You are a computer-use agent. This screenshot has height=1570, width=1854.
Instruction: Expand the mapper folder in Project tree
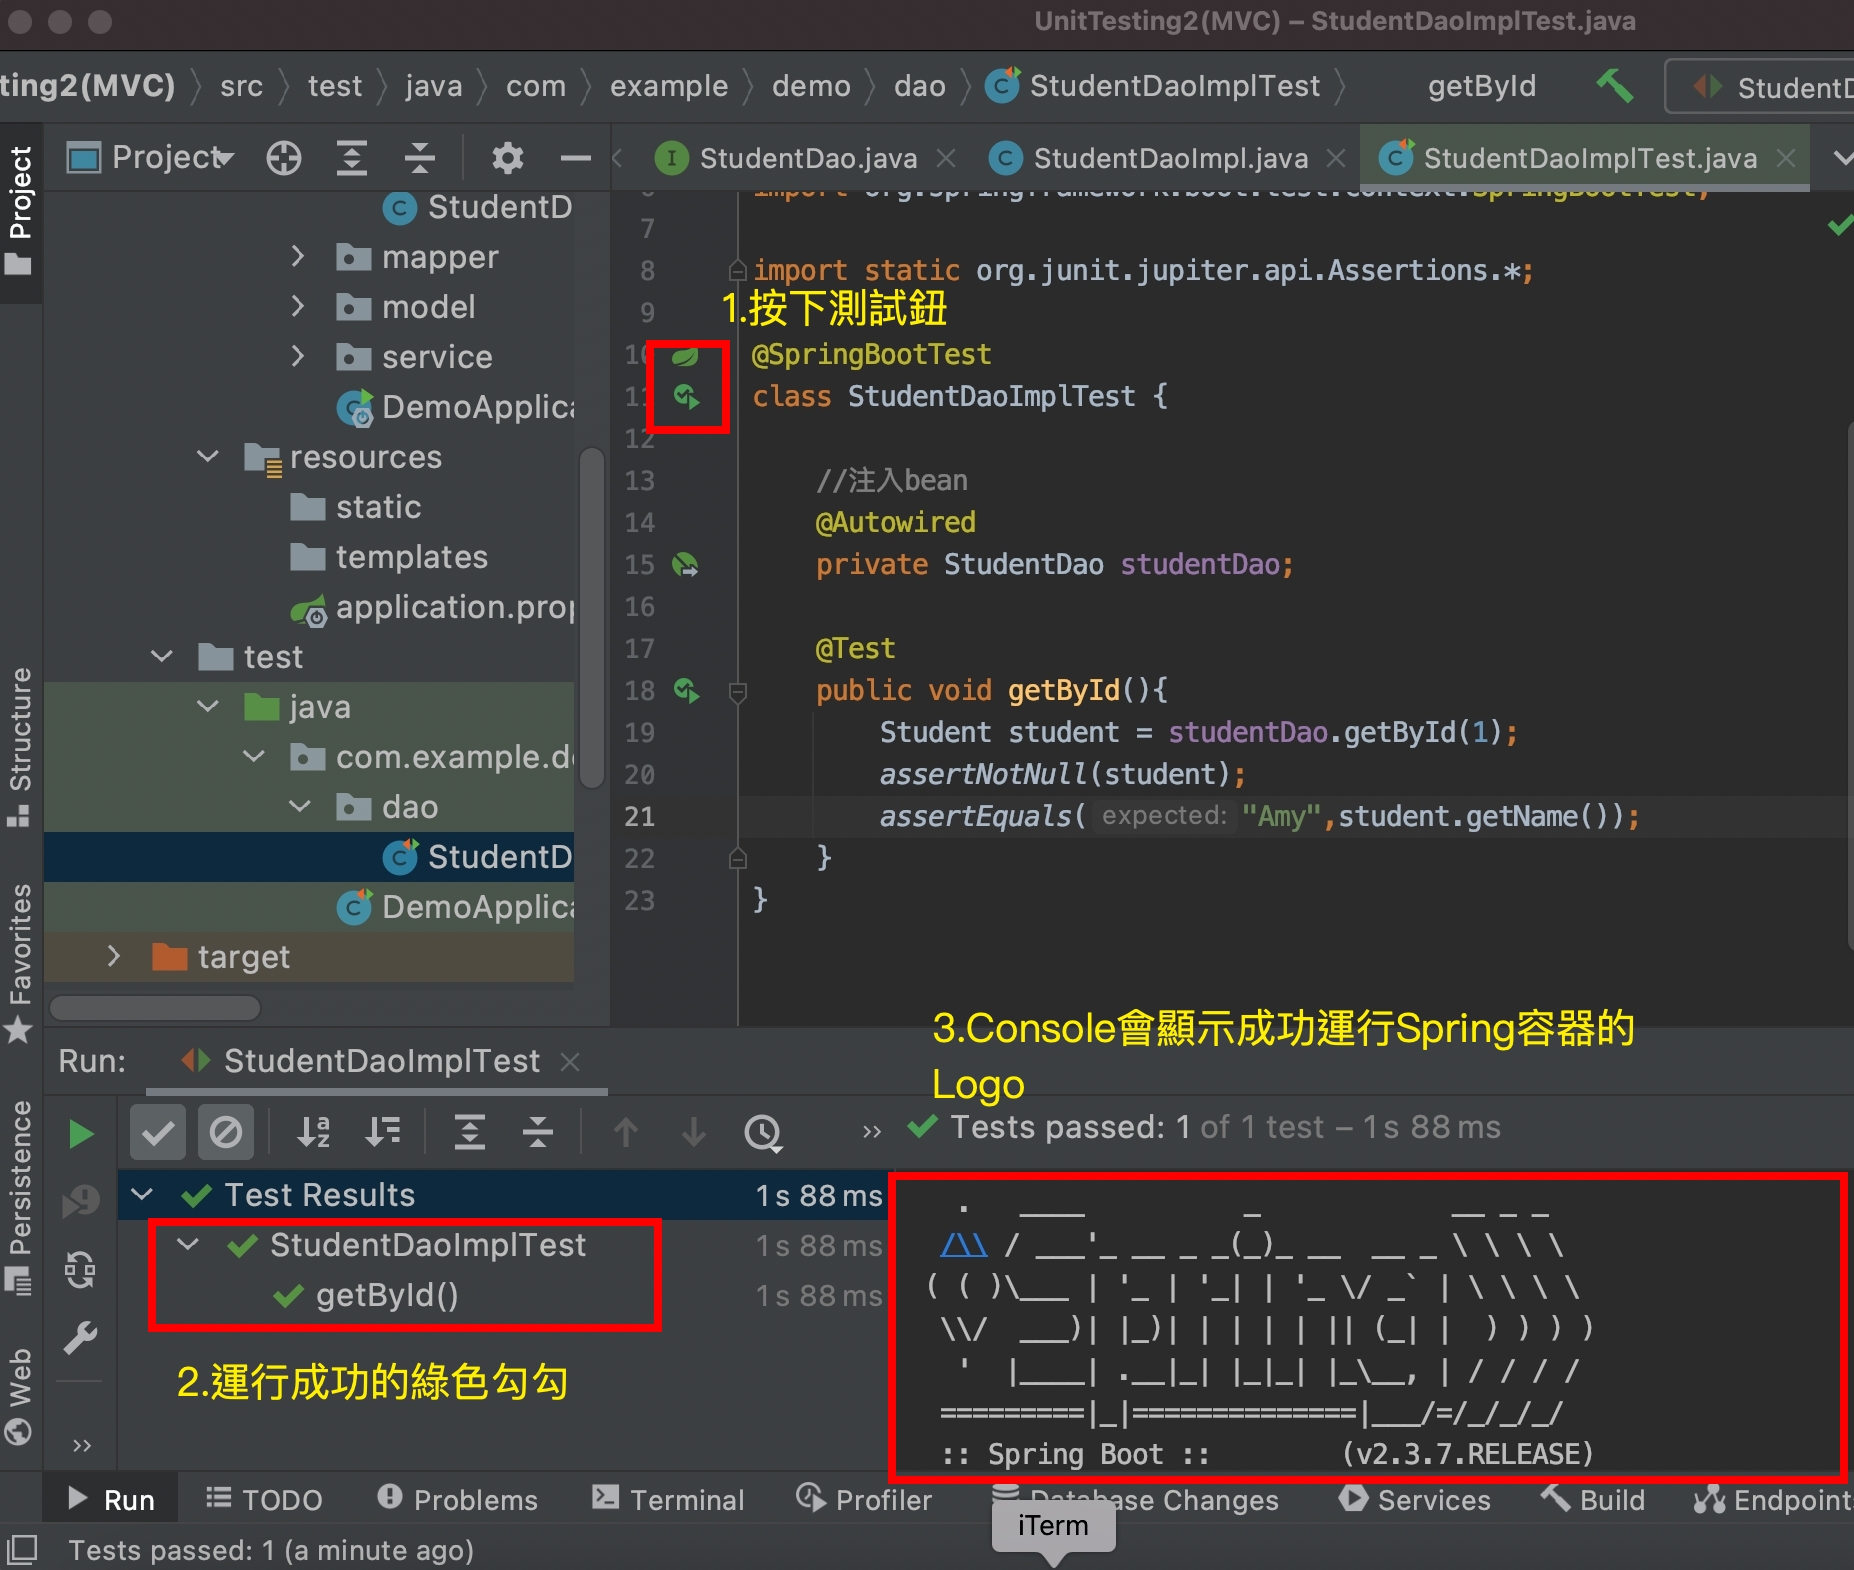pyautogui.click(x=298, y=257)
